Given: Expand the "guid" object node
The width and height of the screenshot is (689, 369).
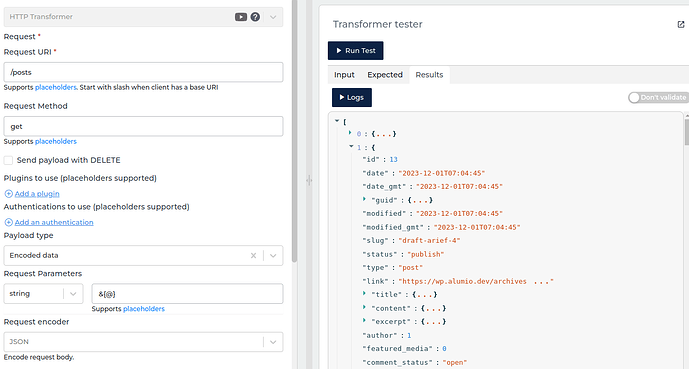Looking at the screenshot, I should tap(364, 199).
